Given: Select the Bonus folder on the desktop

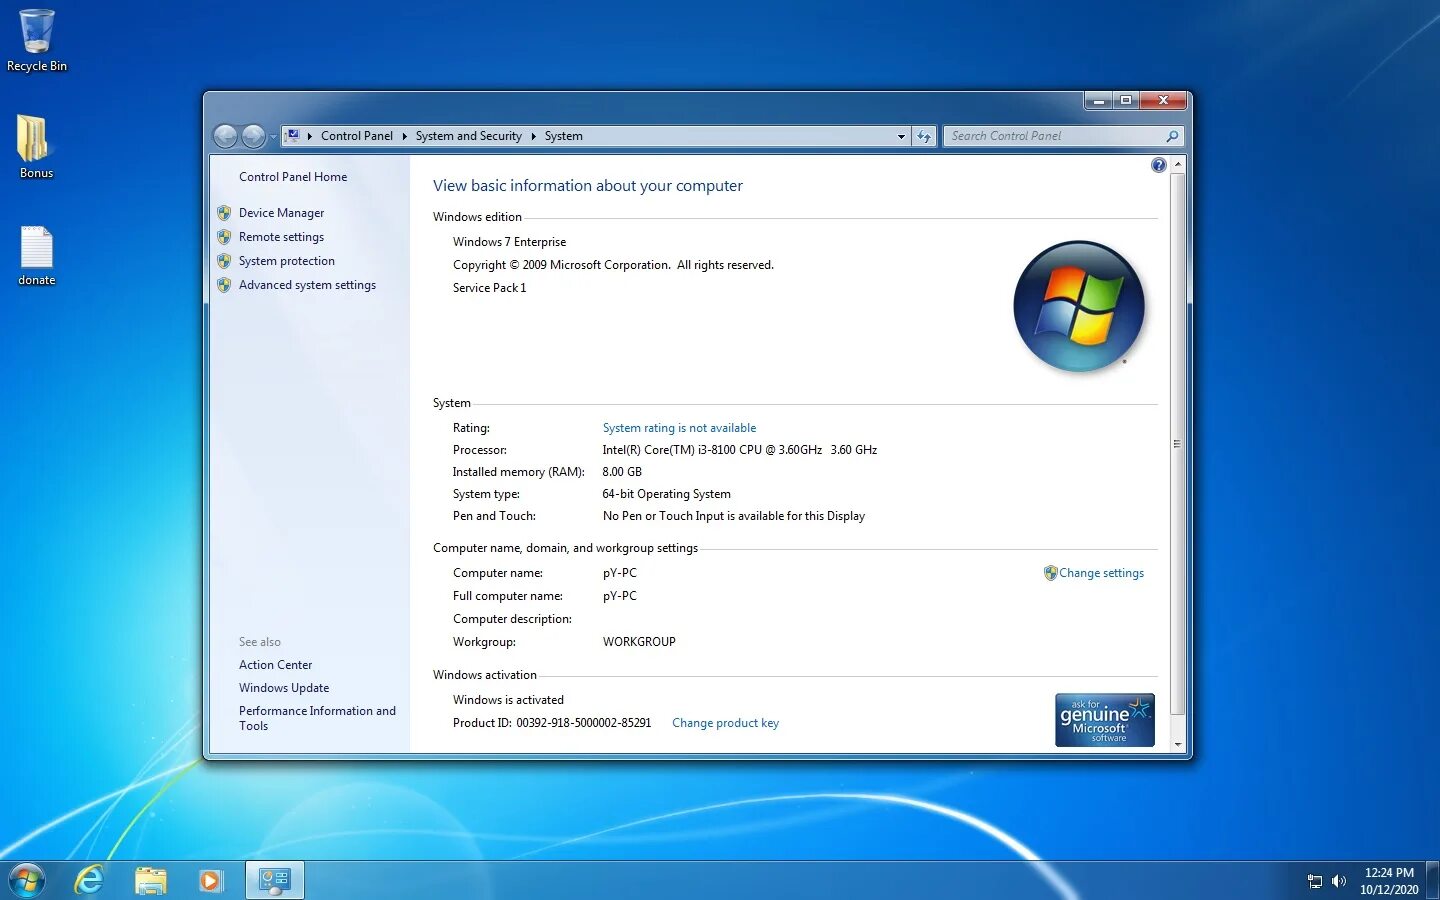Looking at the screenshot, I should (36, 147).
